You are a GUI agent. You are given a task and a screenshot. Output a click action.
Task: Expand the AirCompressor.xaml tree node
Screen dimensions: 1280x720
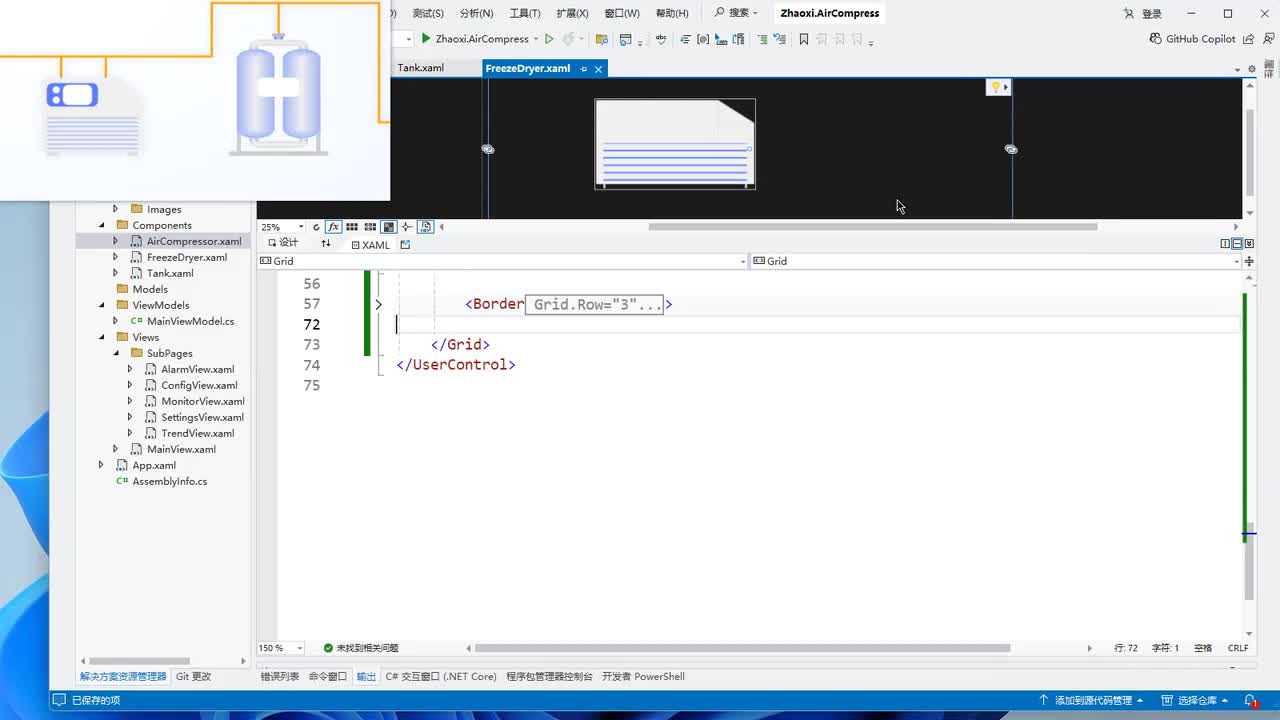click(x=115, y=241)
